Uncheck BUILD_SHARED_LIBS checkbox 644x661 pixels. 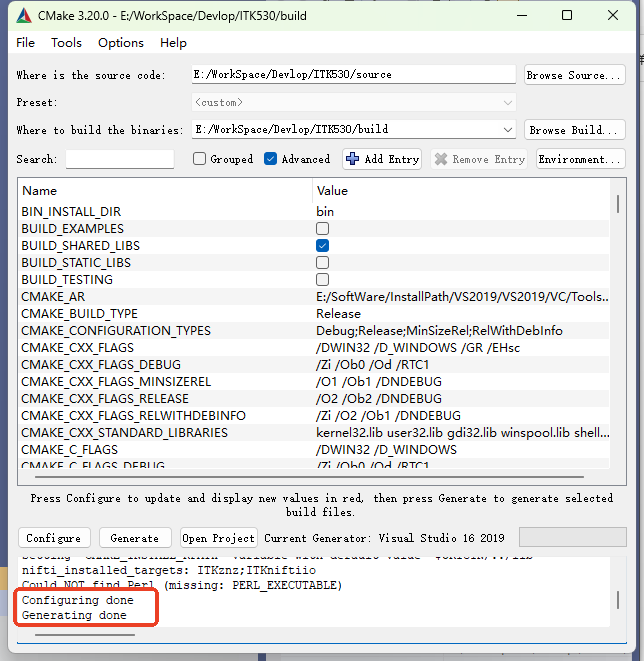(322, 245)
